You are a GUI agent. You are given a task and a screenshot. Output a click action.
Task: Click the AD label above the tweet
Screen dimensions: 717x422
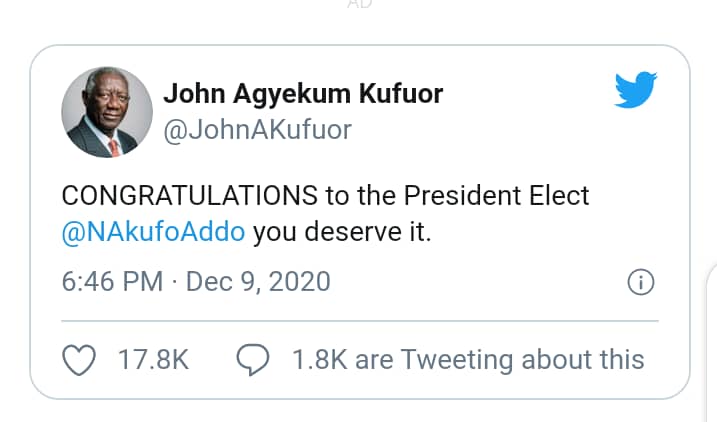359,6
